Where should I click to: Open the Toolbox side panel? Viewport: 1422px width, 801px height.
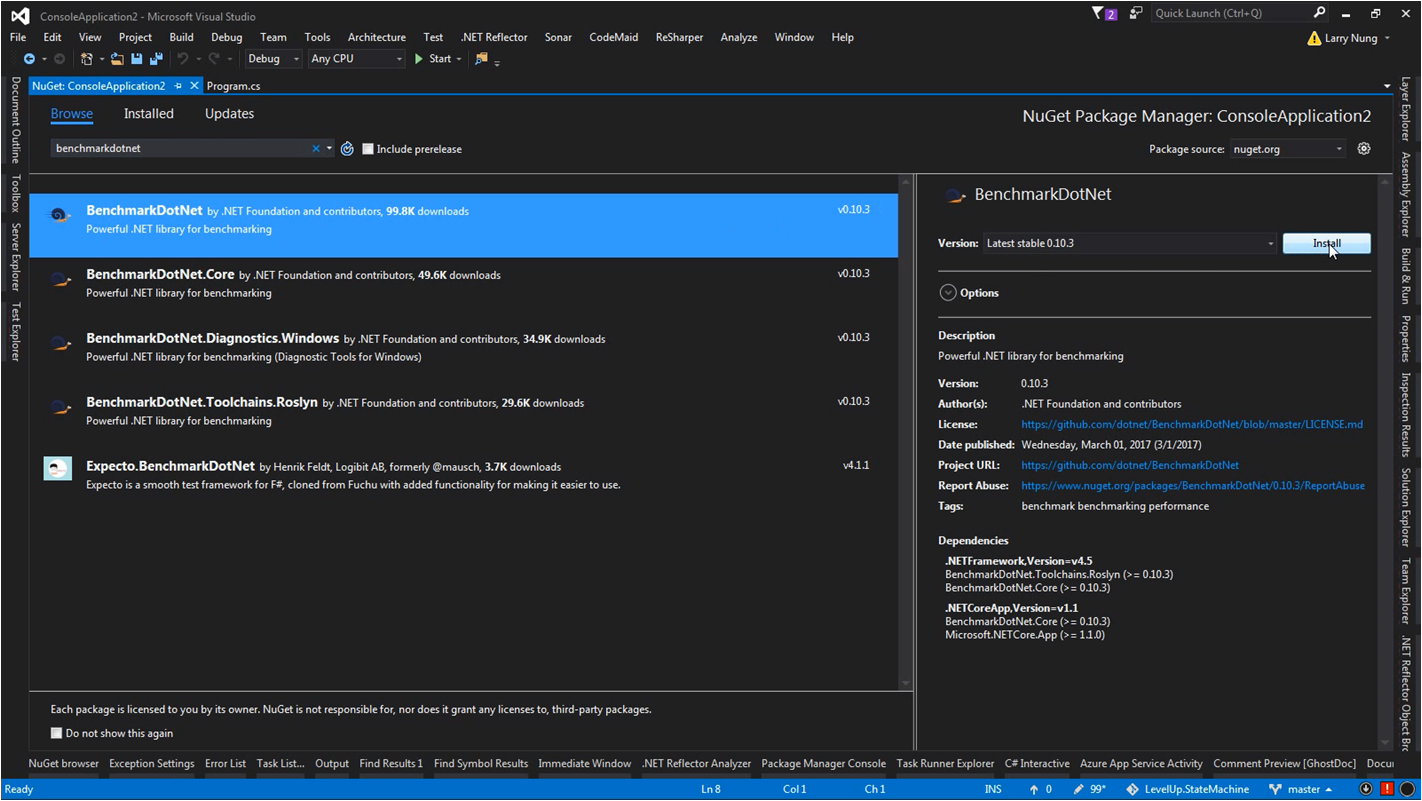point(15,193)
